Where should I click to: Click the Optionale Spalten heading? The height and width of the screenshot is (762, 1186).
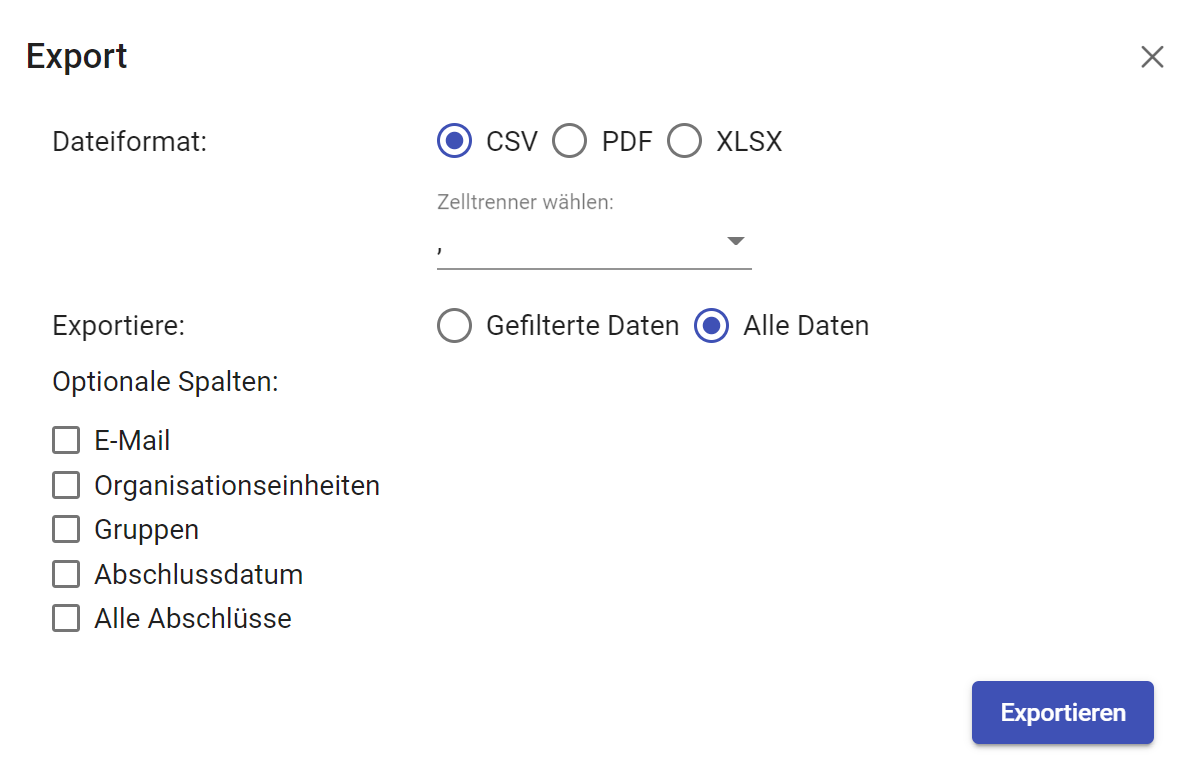[x=165, y=382]
